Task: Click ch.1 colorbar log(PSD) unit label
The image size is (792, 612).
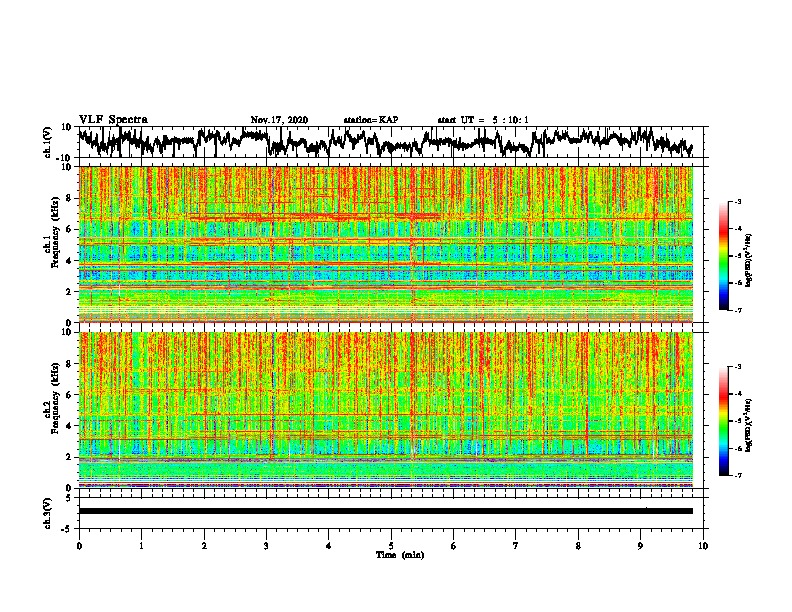Action: coord(749,260)
